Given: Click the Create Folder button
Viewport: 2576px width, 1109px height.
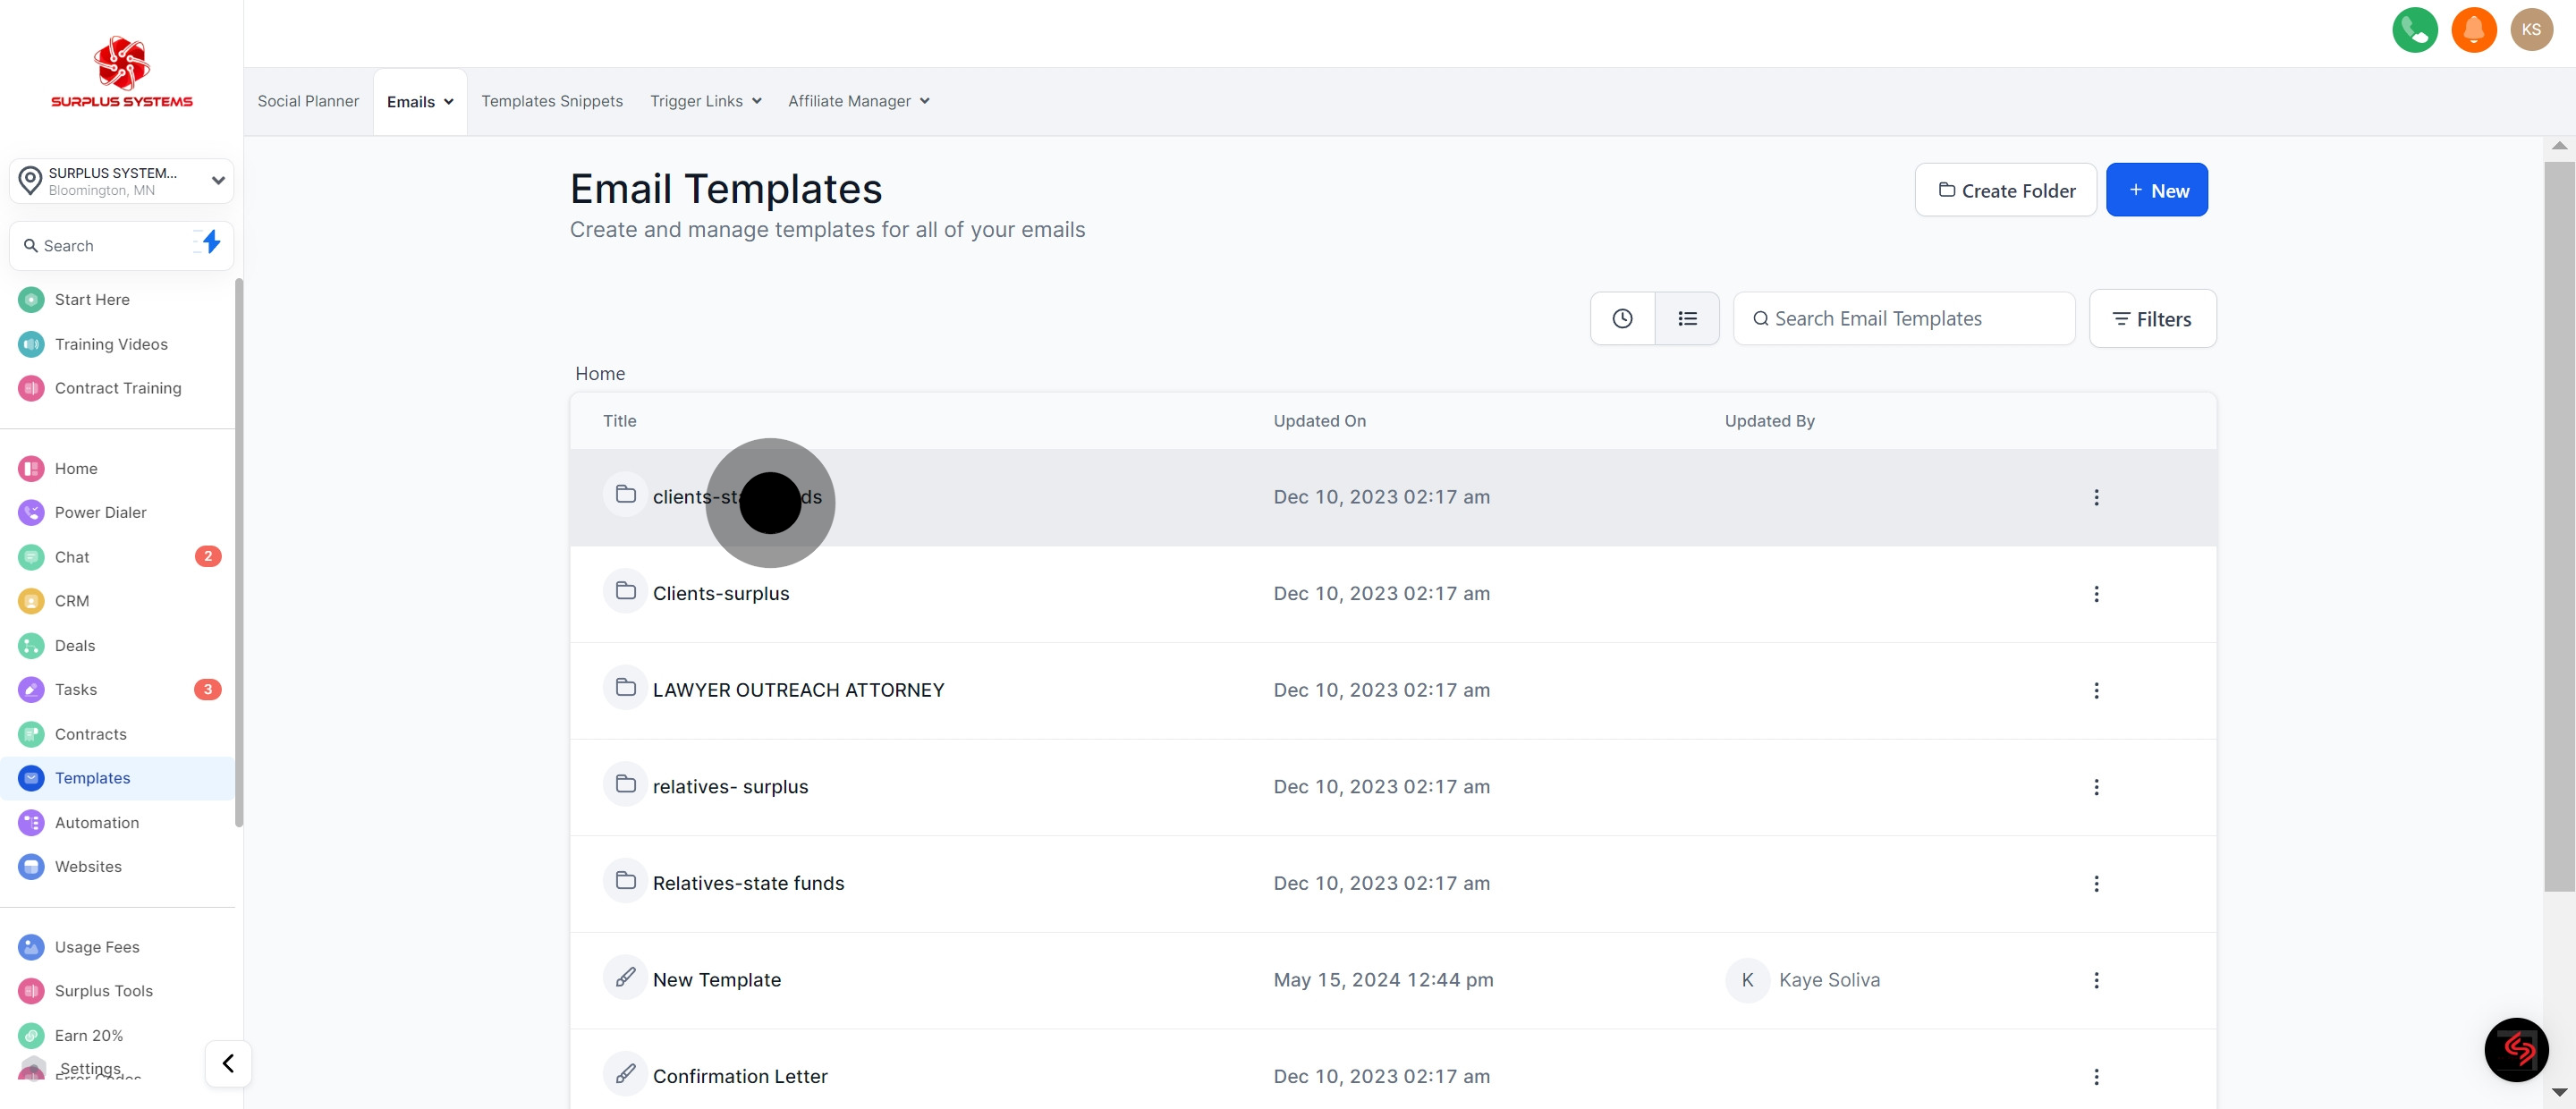Looking at the screenshot, I should pos(2005,190).
